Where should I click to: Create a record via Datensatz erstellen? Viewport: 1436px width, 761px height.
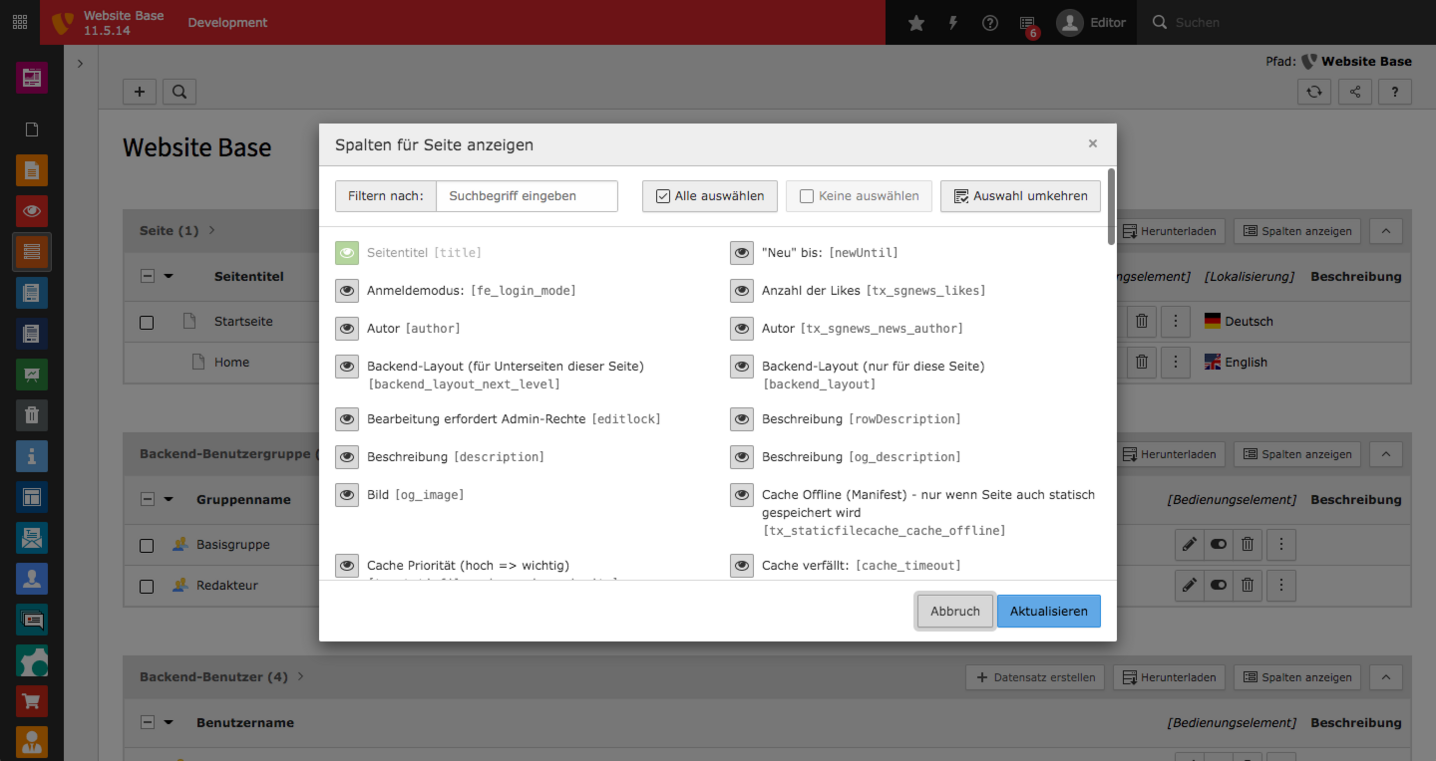[1037, 677]
